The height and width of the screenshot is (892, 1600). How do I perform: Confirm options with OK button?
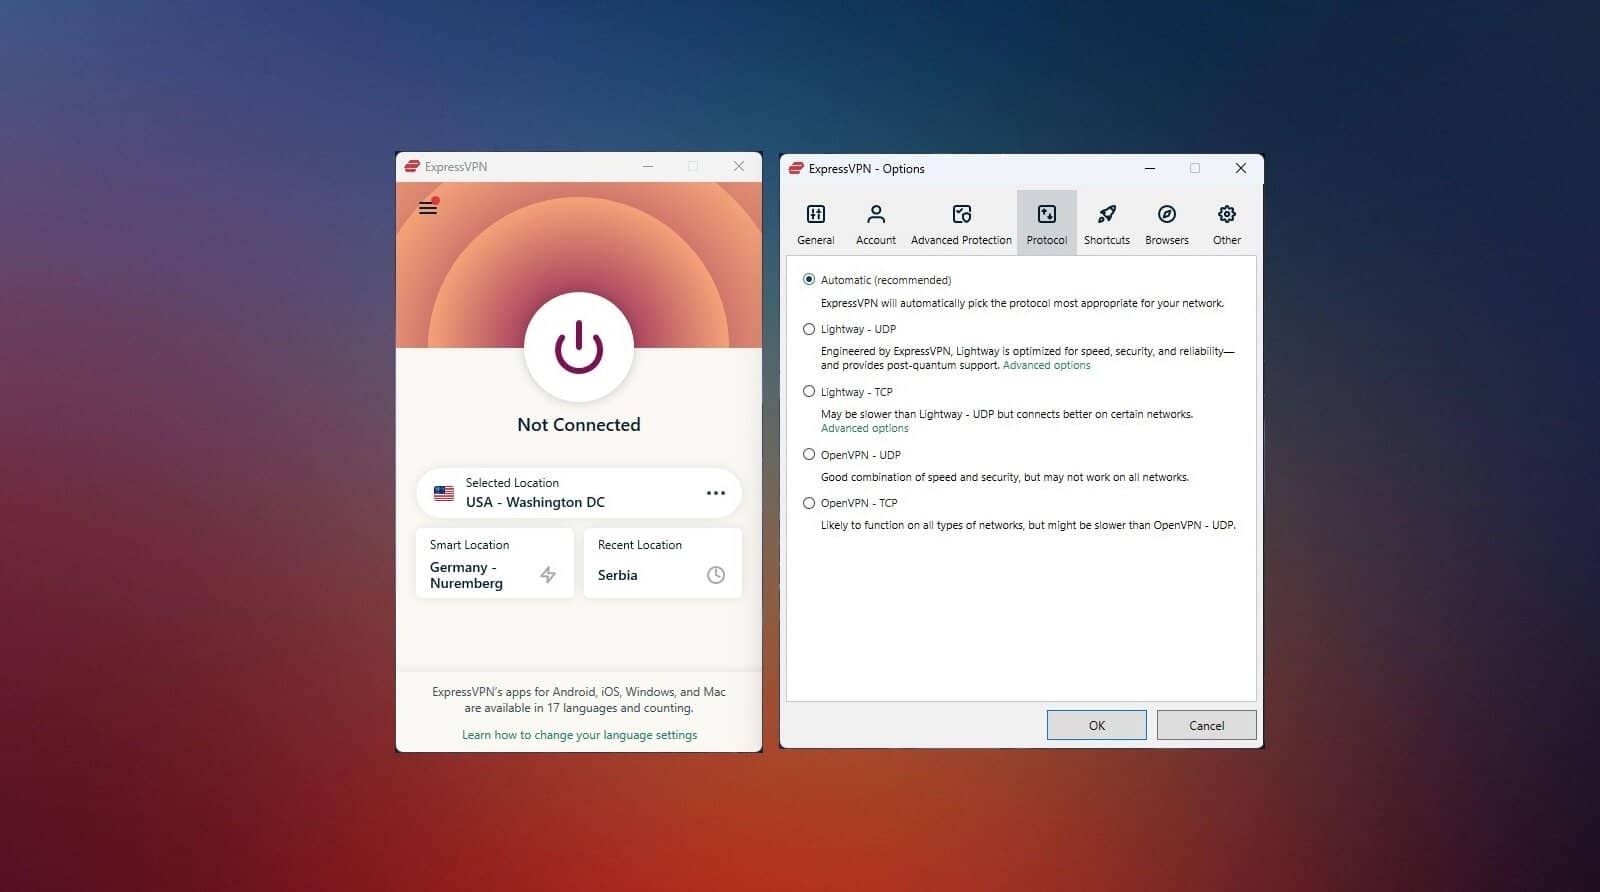(1097, 725)
